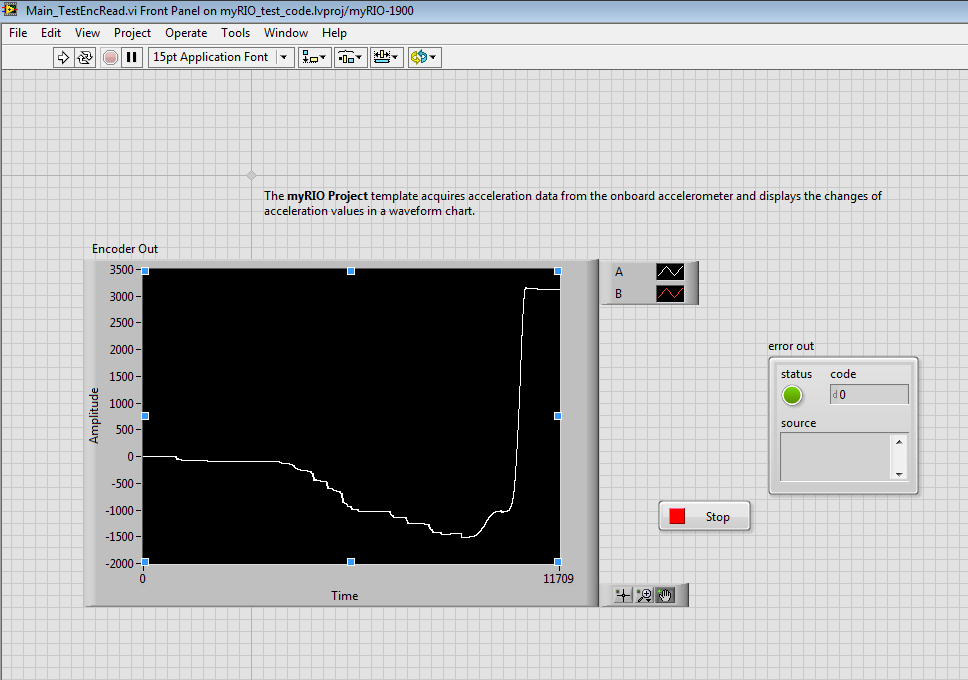Viewport: 968px width, 680px height.
Task: Select the graph zoom tool
Action: (x=644, y=595)
